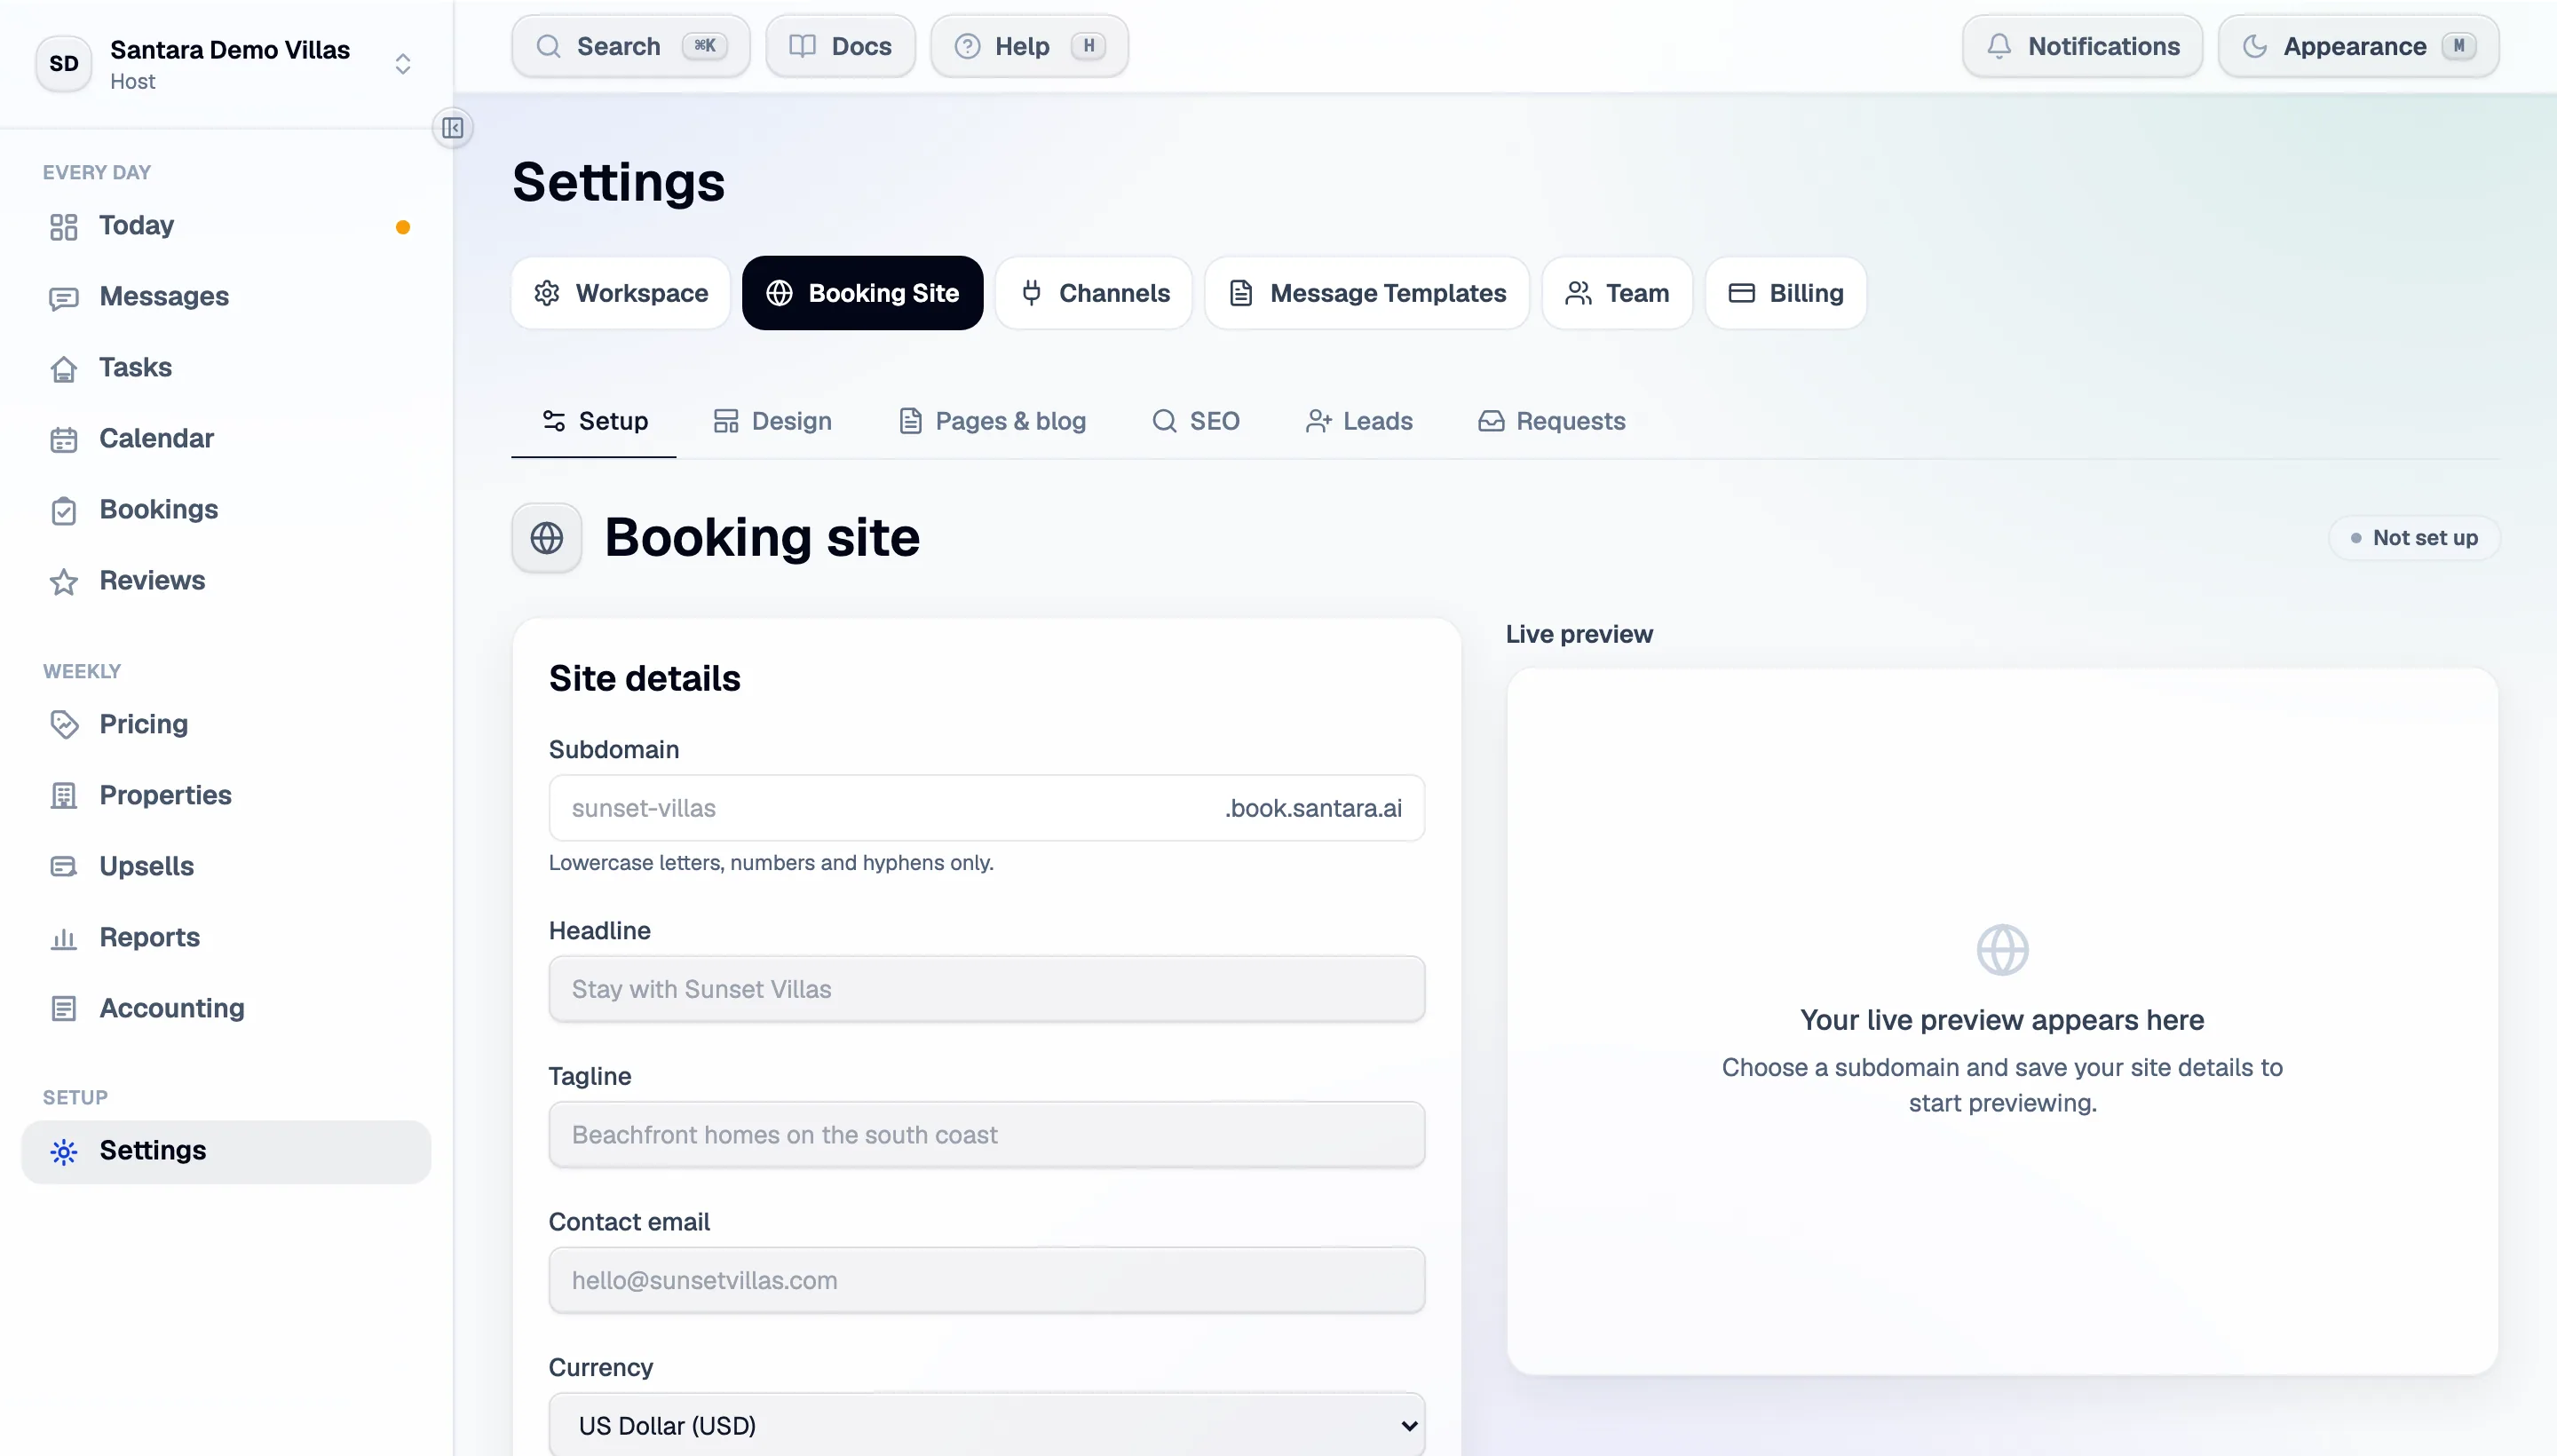Click the Tasks house icon
This screenshot has width=2557, height=1456.
[x=63, y=369]
